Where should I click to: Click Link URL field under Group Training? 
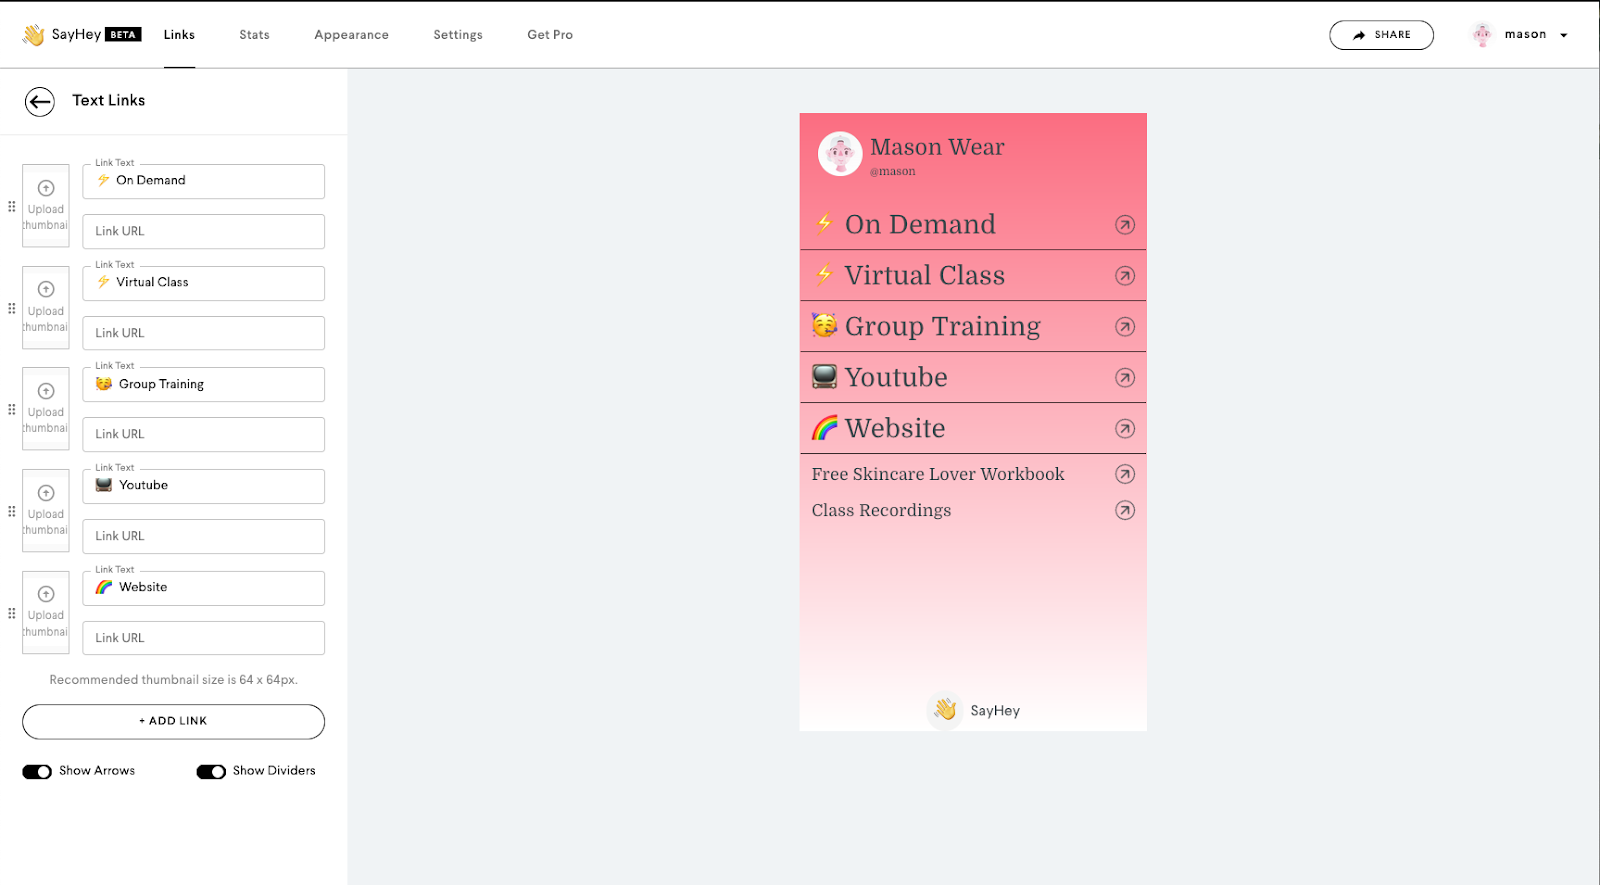(x=203, y=434)
